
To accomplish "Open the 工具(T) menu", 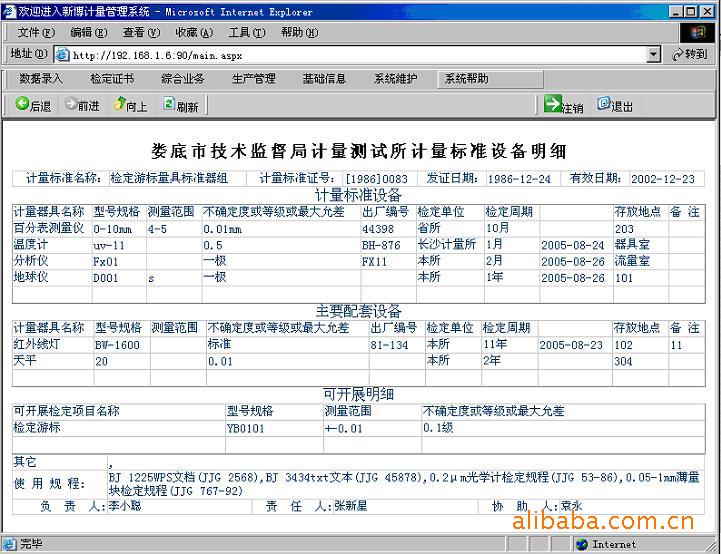I will pos(246,32).
